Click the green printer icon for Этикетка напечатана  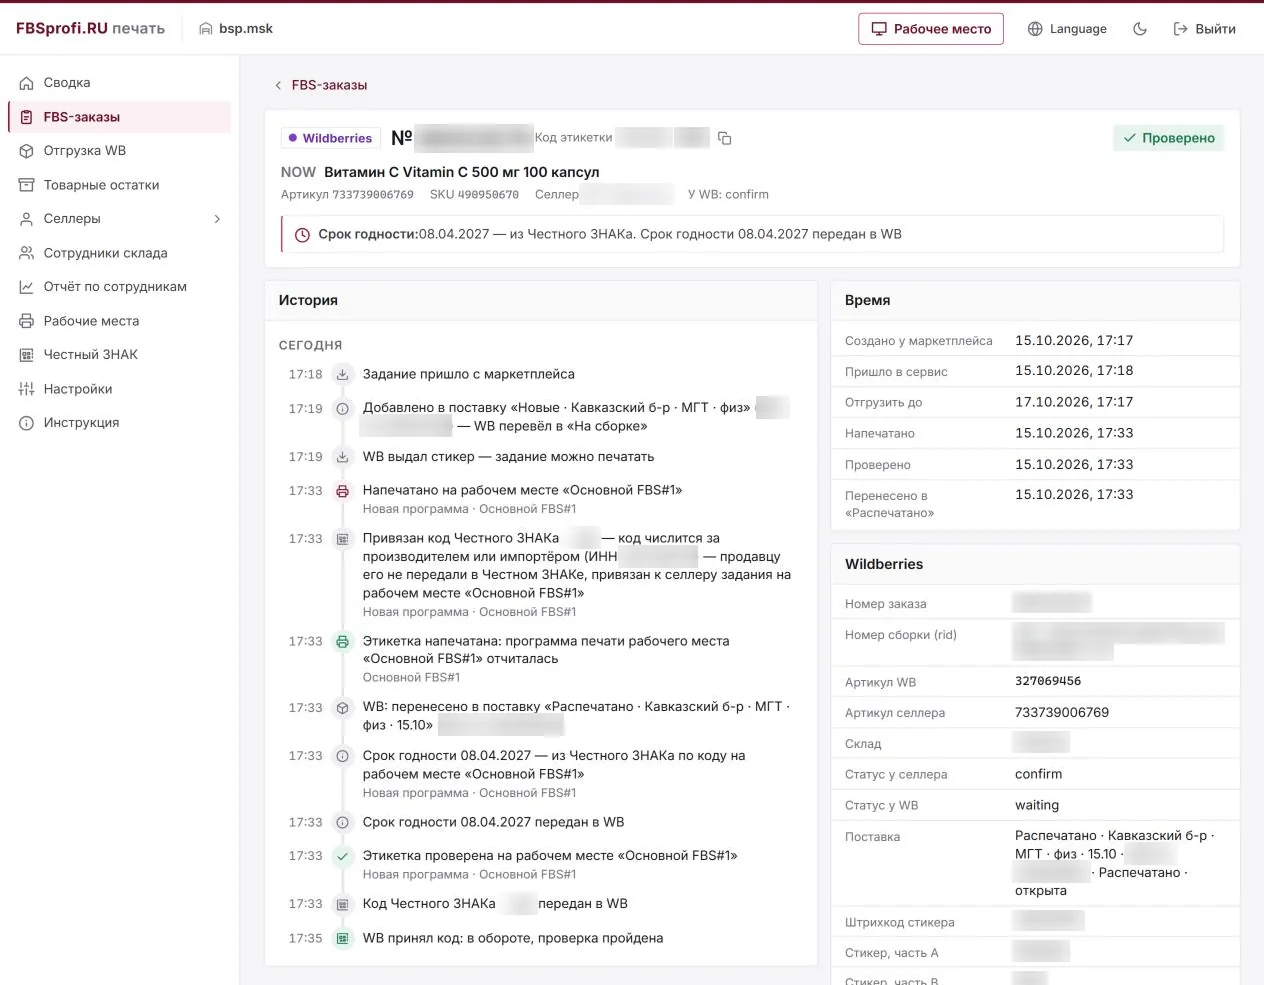click(342, 642)
